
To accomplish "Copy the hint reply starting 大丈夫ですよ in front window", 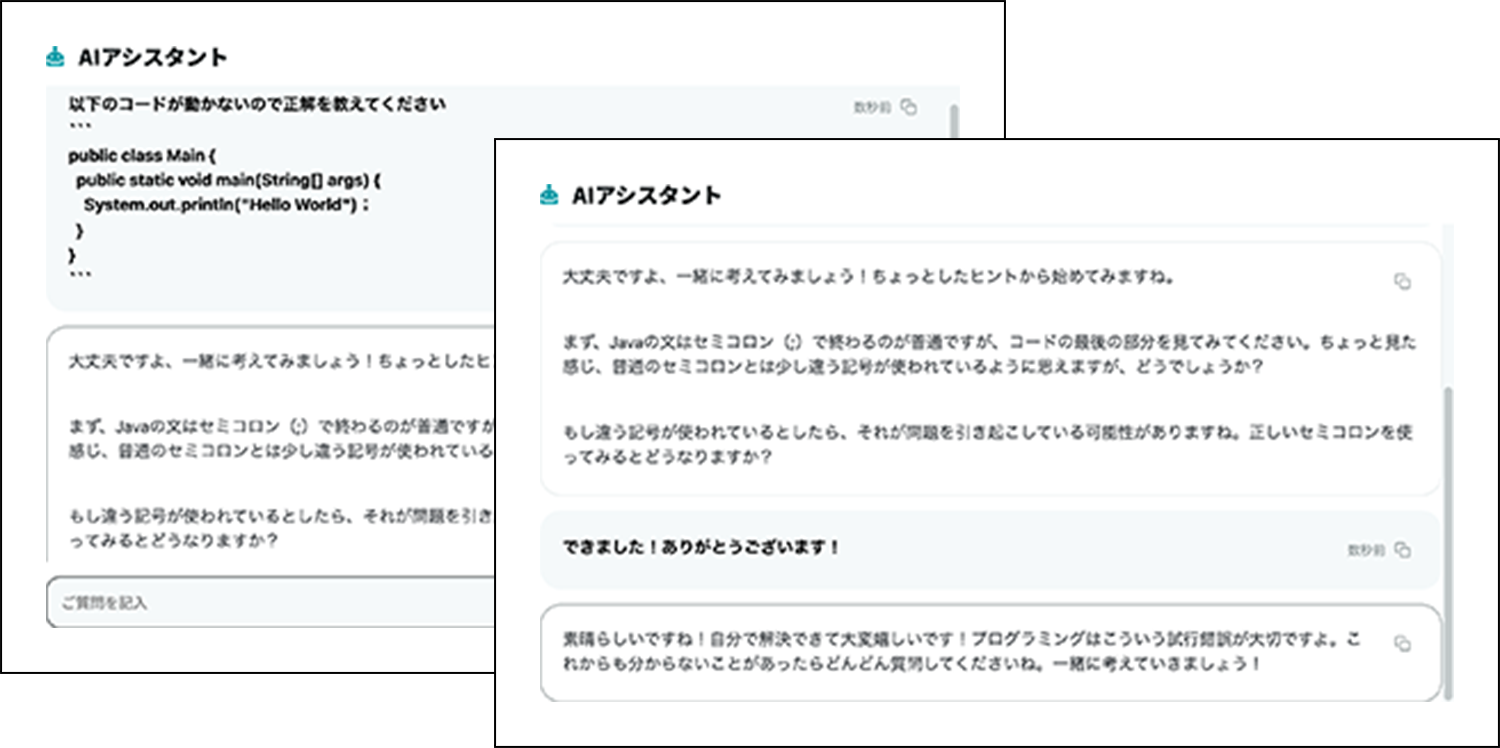I will (1402, 282).
